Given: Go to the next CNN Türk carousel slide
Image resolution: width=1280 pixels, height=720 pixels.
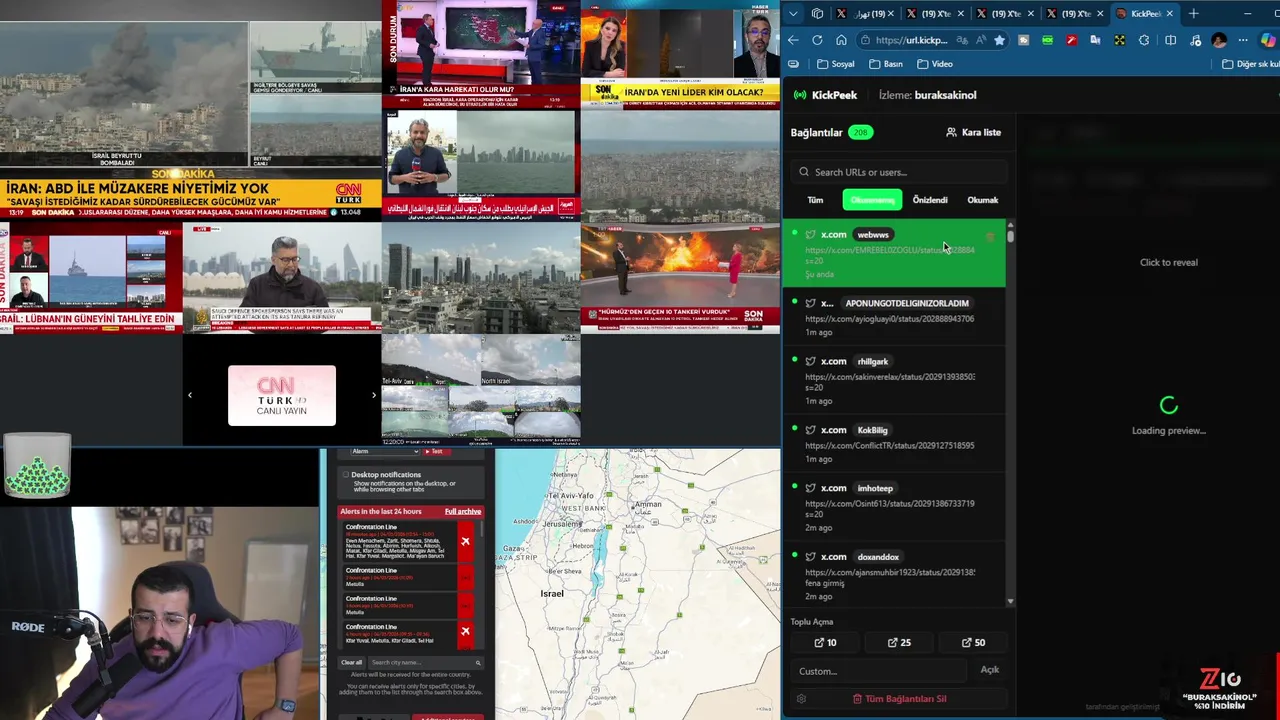Looking at the screenshot, I should click(374, 395).
